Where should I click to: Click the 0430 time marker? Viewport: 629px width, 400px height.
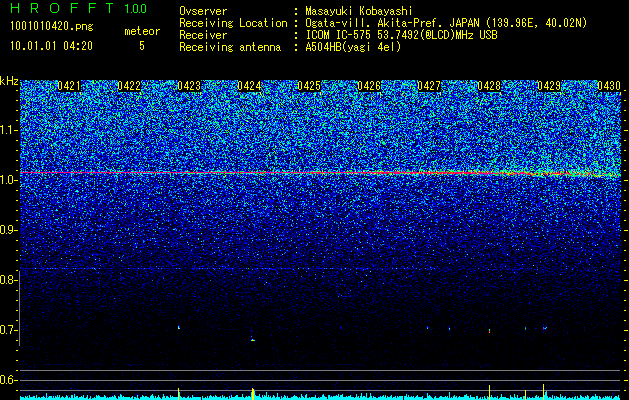point(609,86)
